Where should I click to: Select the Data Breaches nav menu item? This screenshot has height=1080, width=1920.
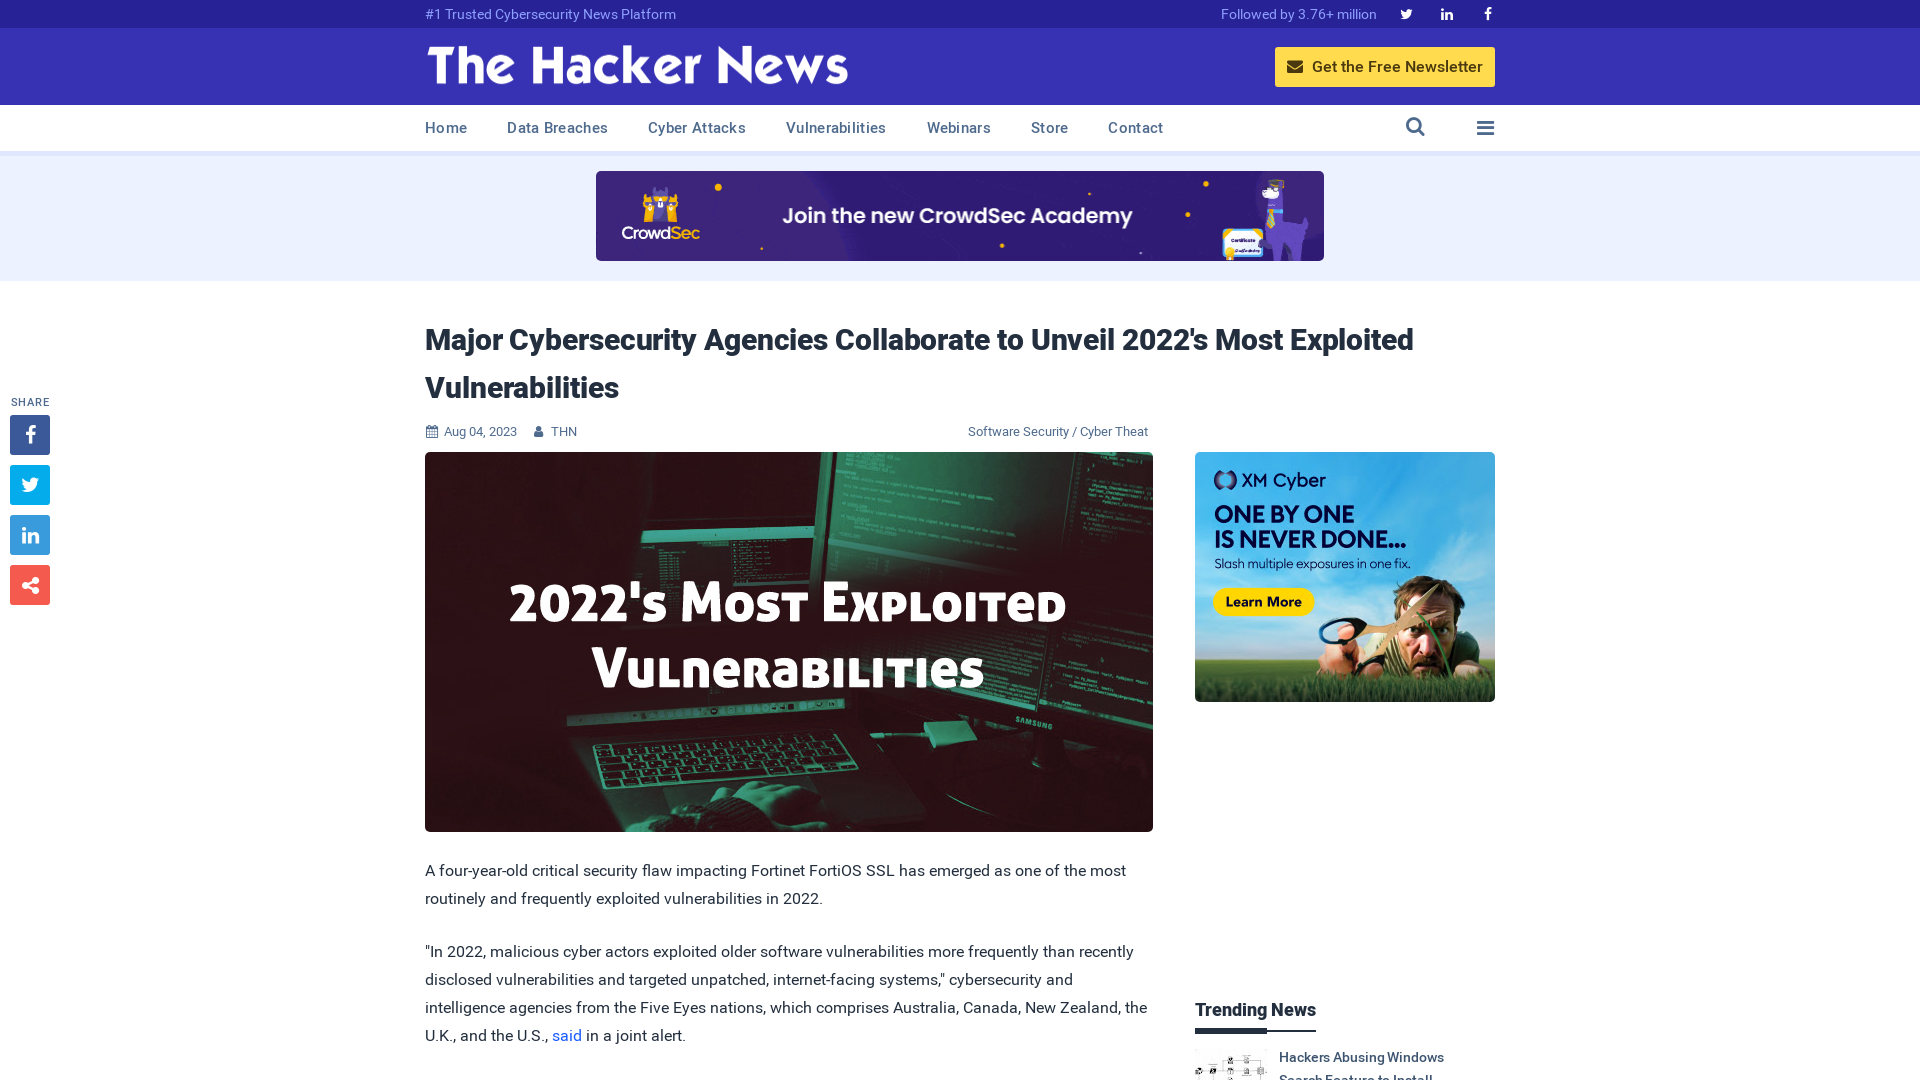(x=556, y=127)
